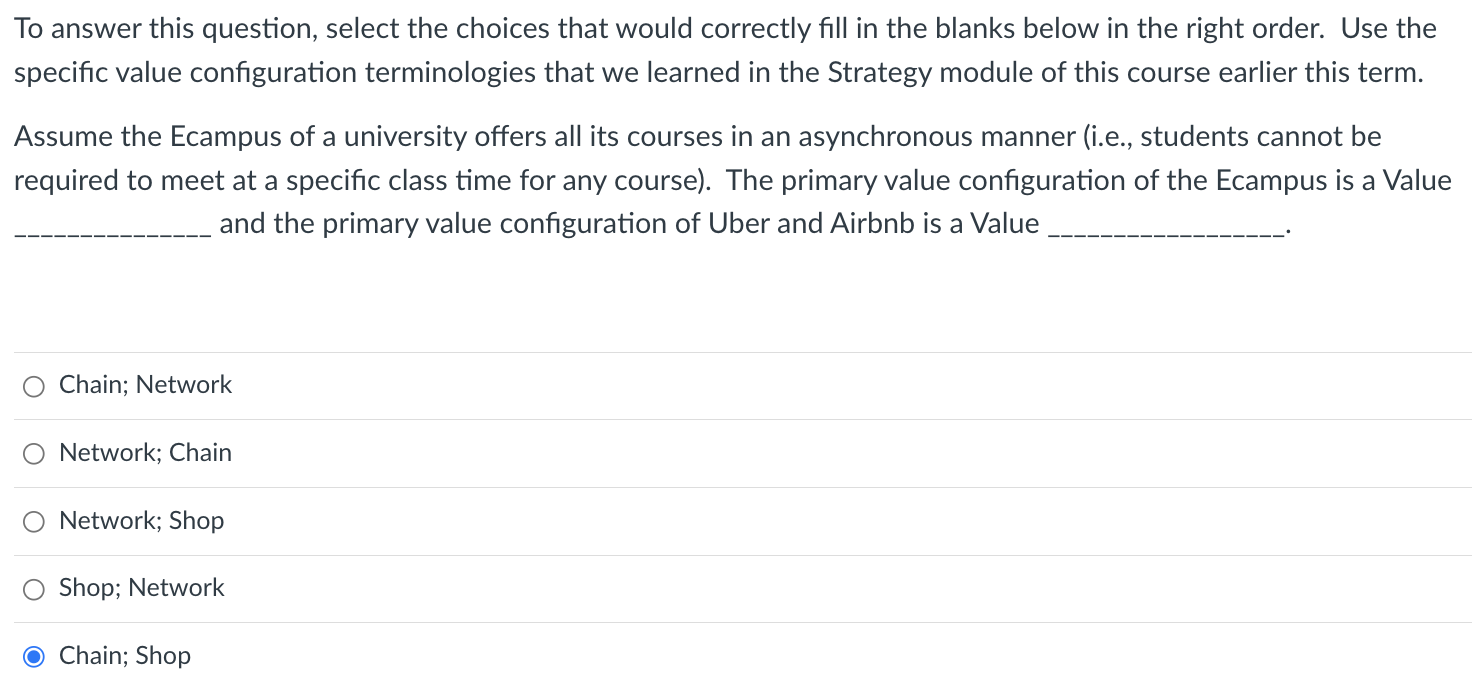
Task: Click the "Network; Shop" option row
Action: point(141,521)
